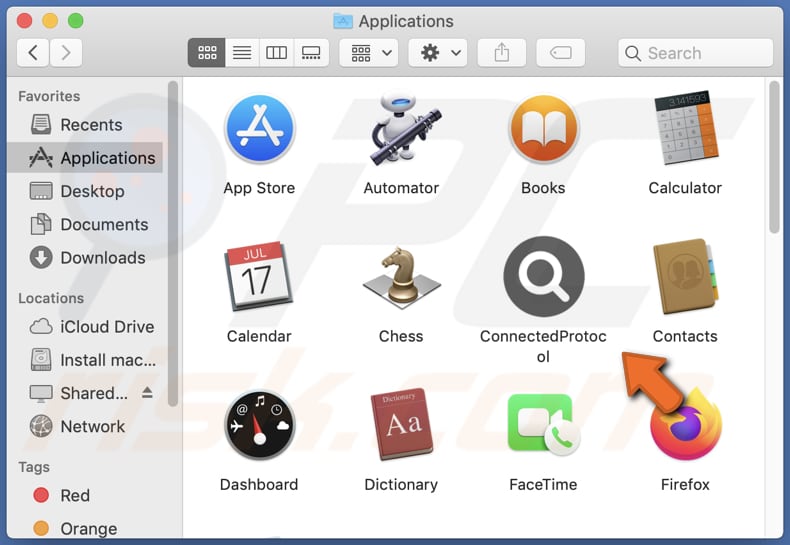Eject the Shared... volume
Screen dimensions: 790x545
[147, 392]
